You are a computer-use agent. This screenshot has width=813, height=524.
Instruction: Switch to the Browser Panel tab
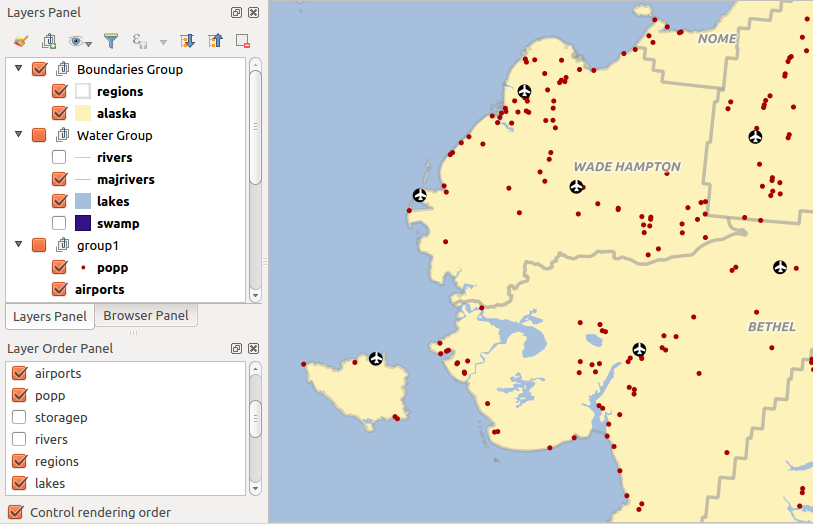[x=146, y=316]
